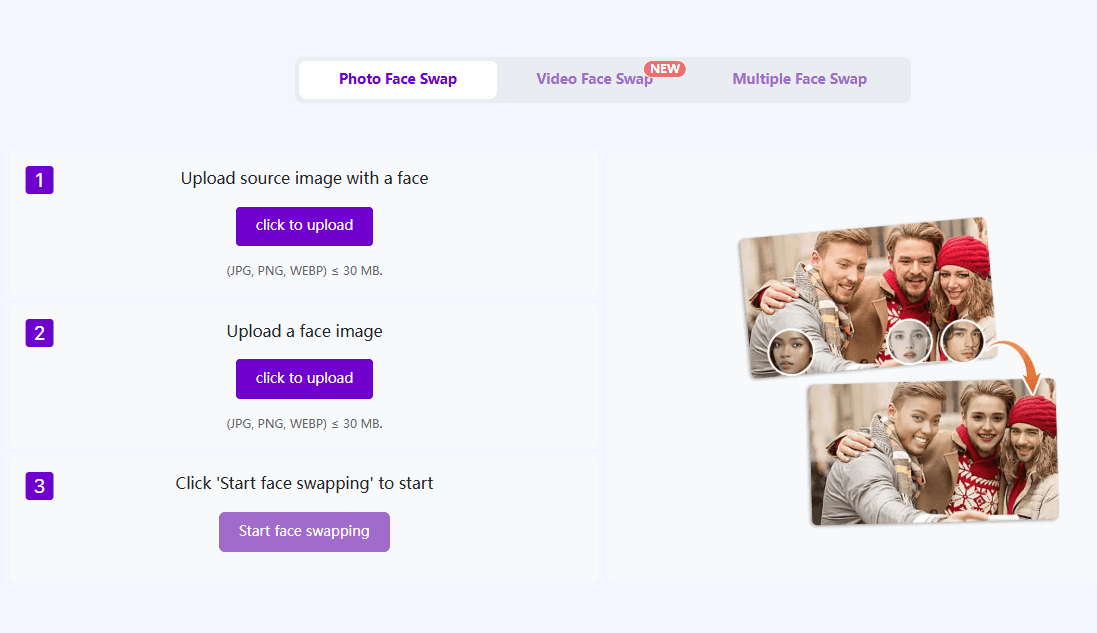Switch to the Video Face Swap tab
Image resolution: width=1097 pixels, height=633 pixels.
point(594,80)
